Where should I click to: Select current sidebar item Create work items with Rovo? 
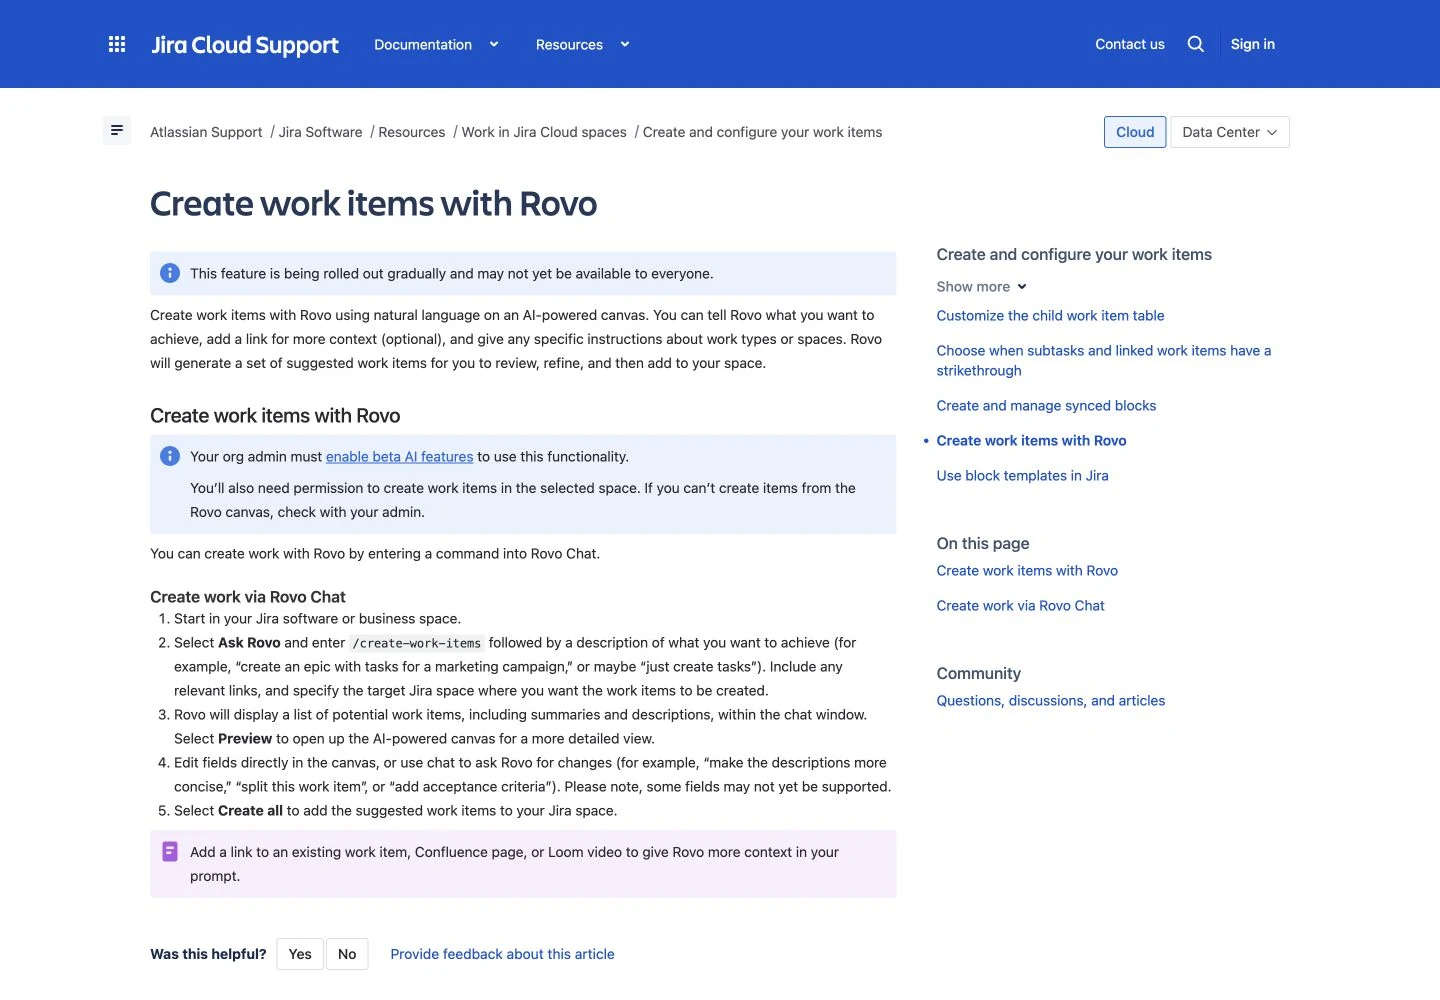[x=1031, y=441]
